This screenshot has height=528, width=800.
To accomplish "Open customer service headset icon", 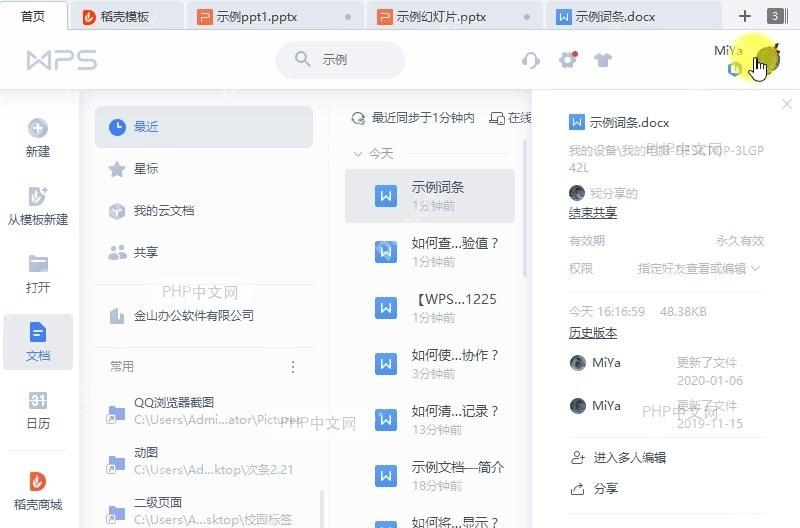I will 531,60.
